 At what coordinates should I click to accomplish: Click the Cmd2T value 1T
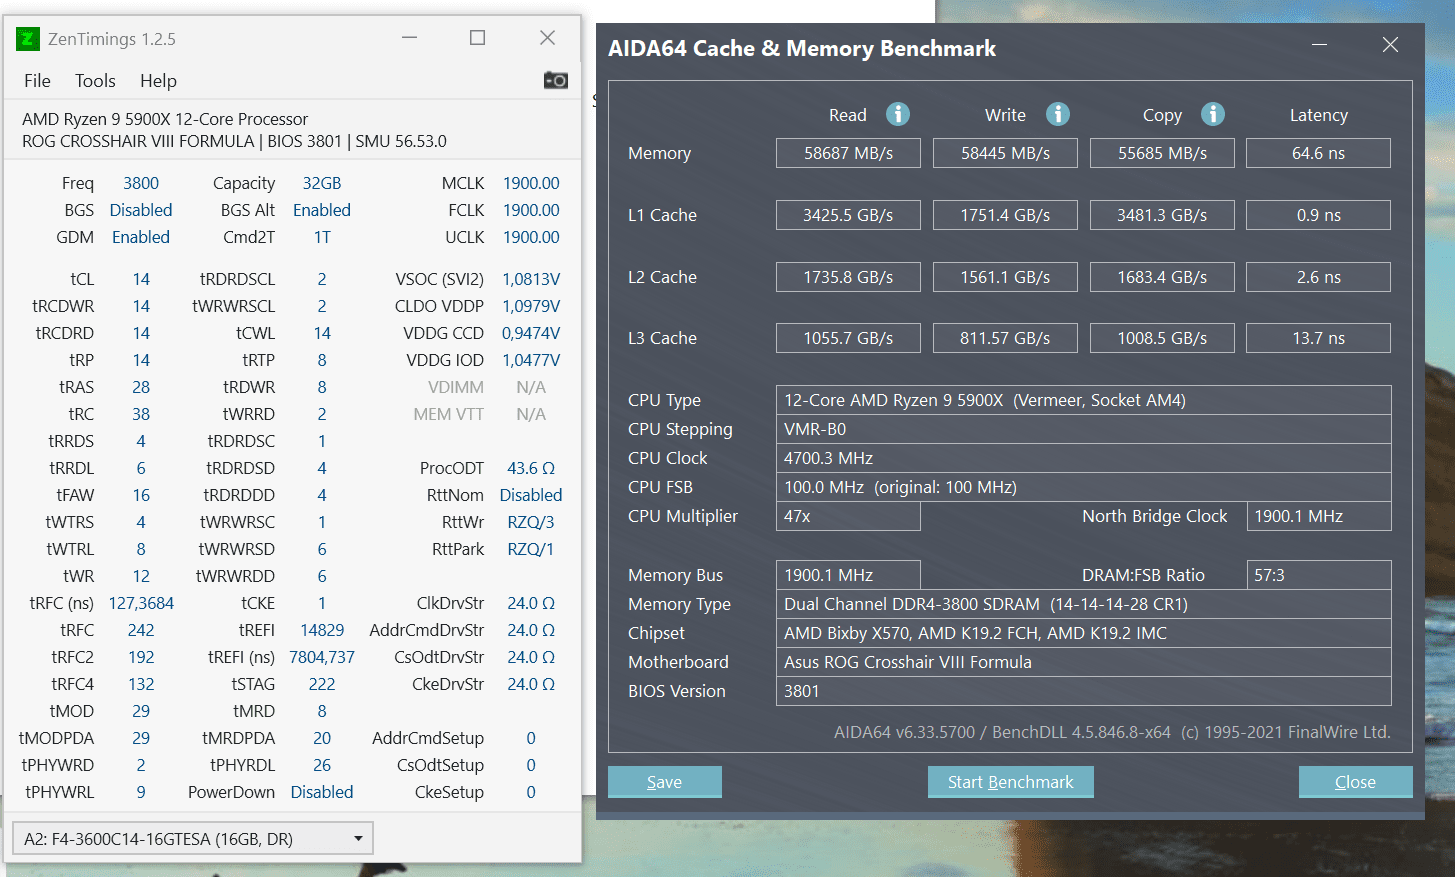(322, 237)
